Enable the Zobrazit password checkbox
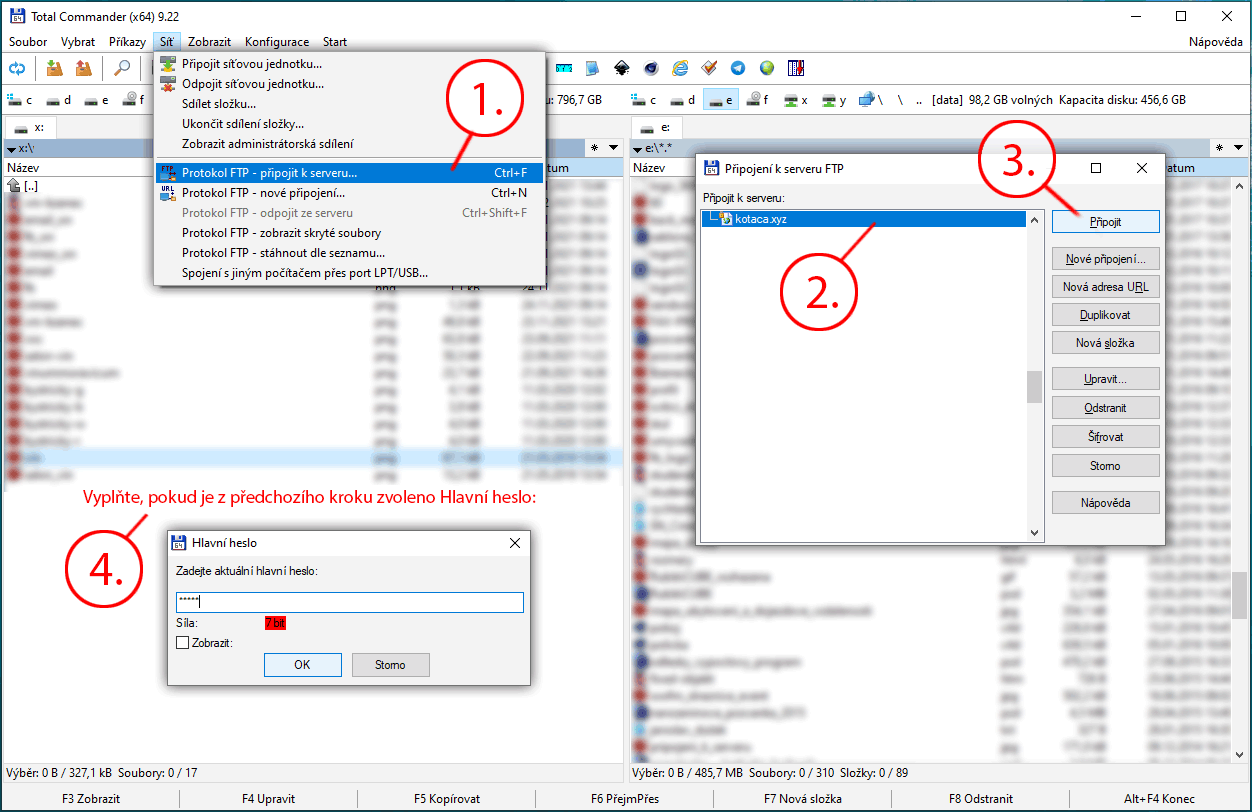 tap(182, 643)
